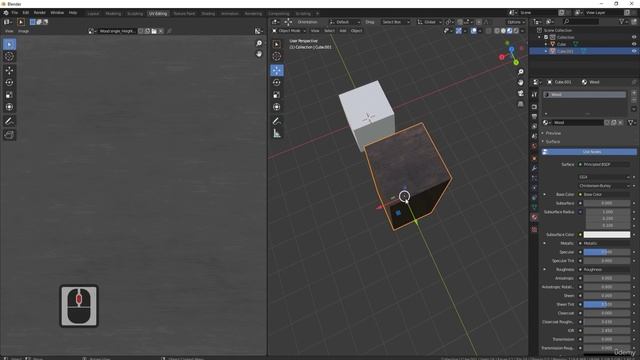Hide Cube object via its eye icon
The width and height of the screenshot is (640, 360).
coord(634,44)
